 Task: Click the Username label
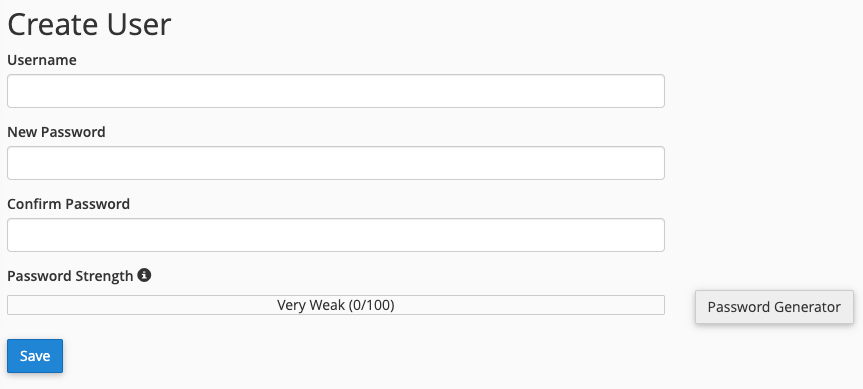[x=42, y=60]
